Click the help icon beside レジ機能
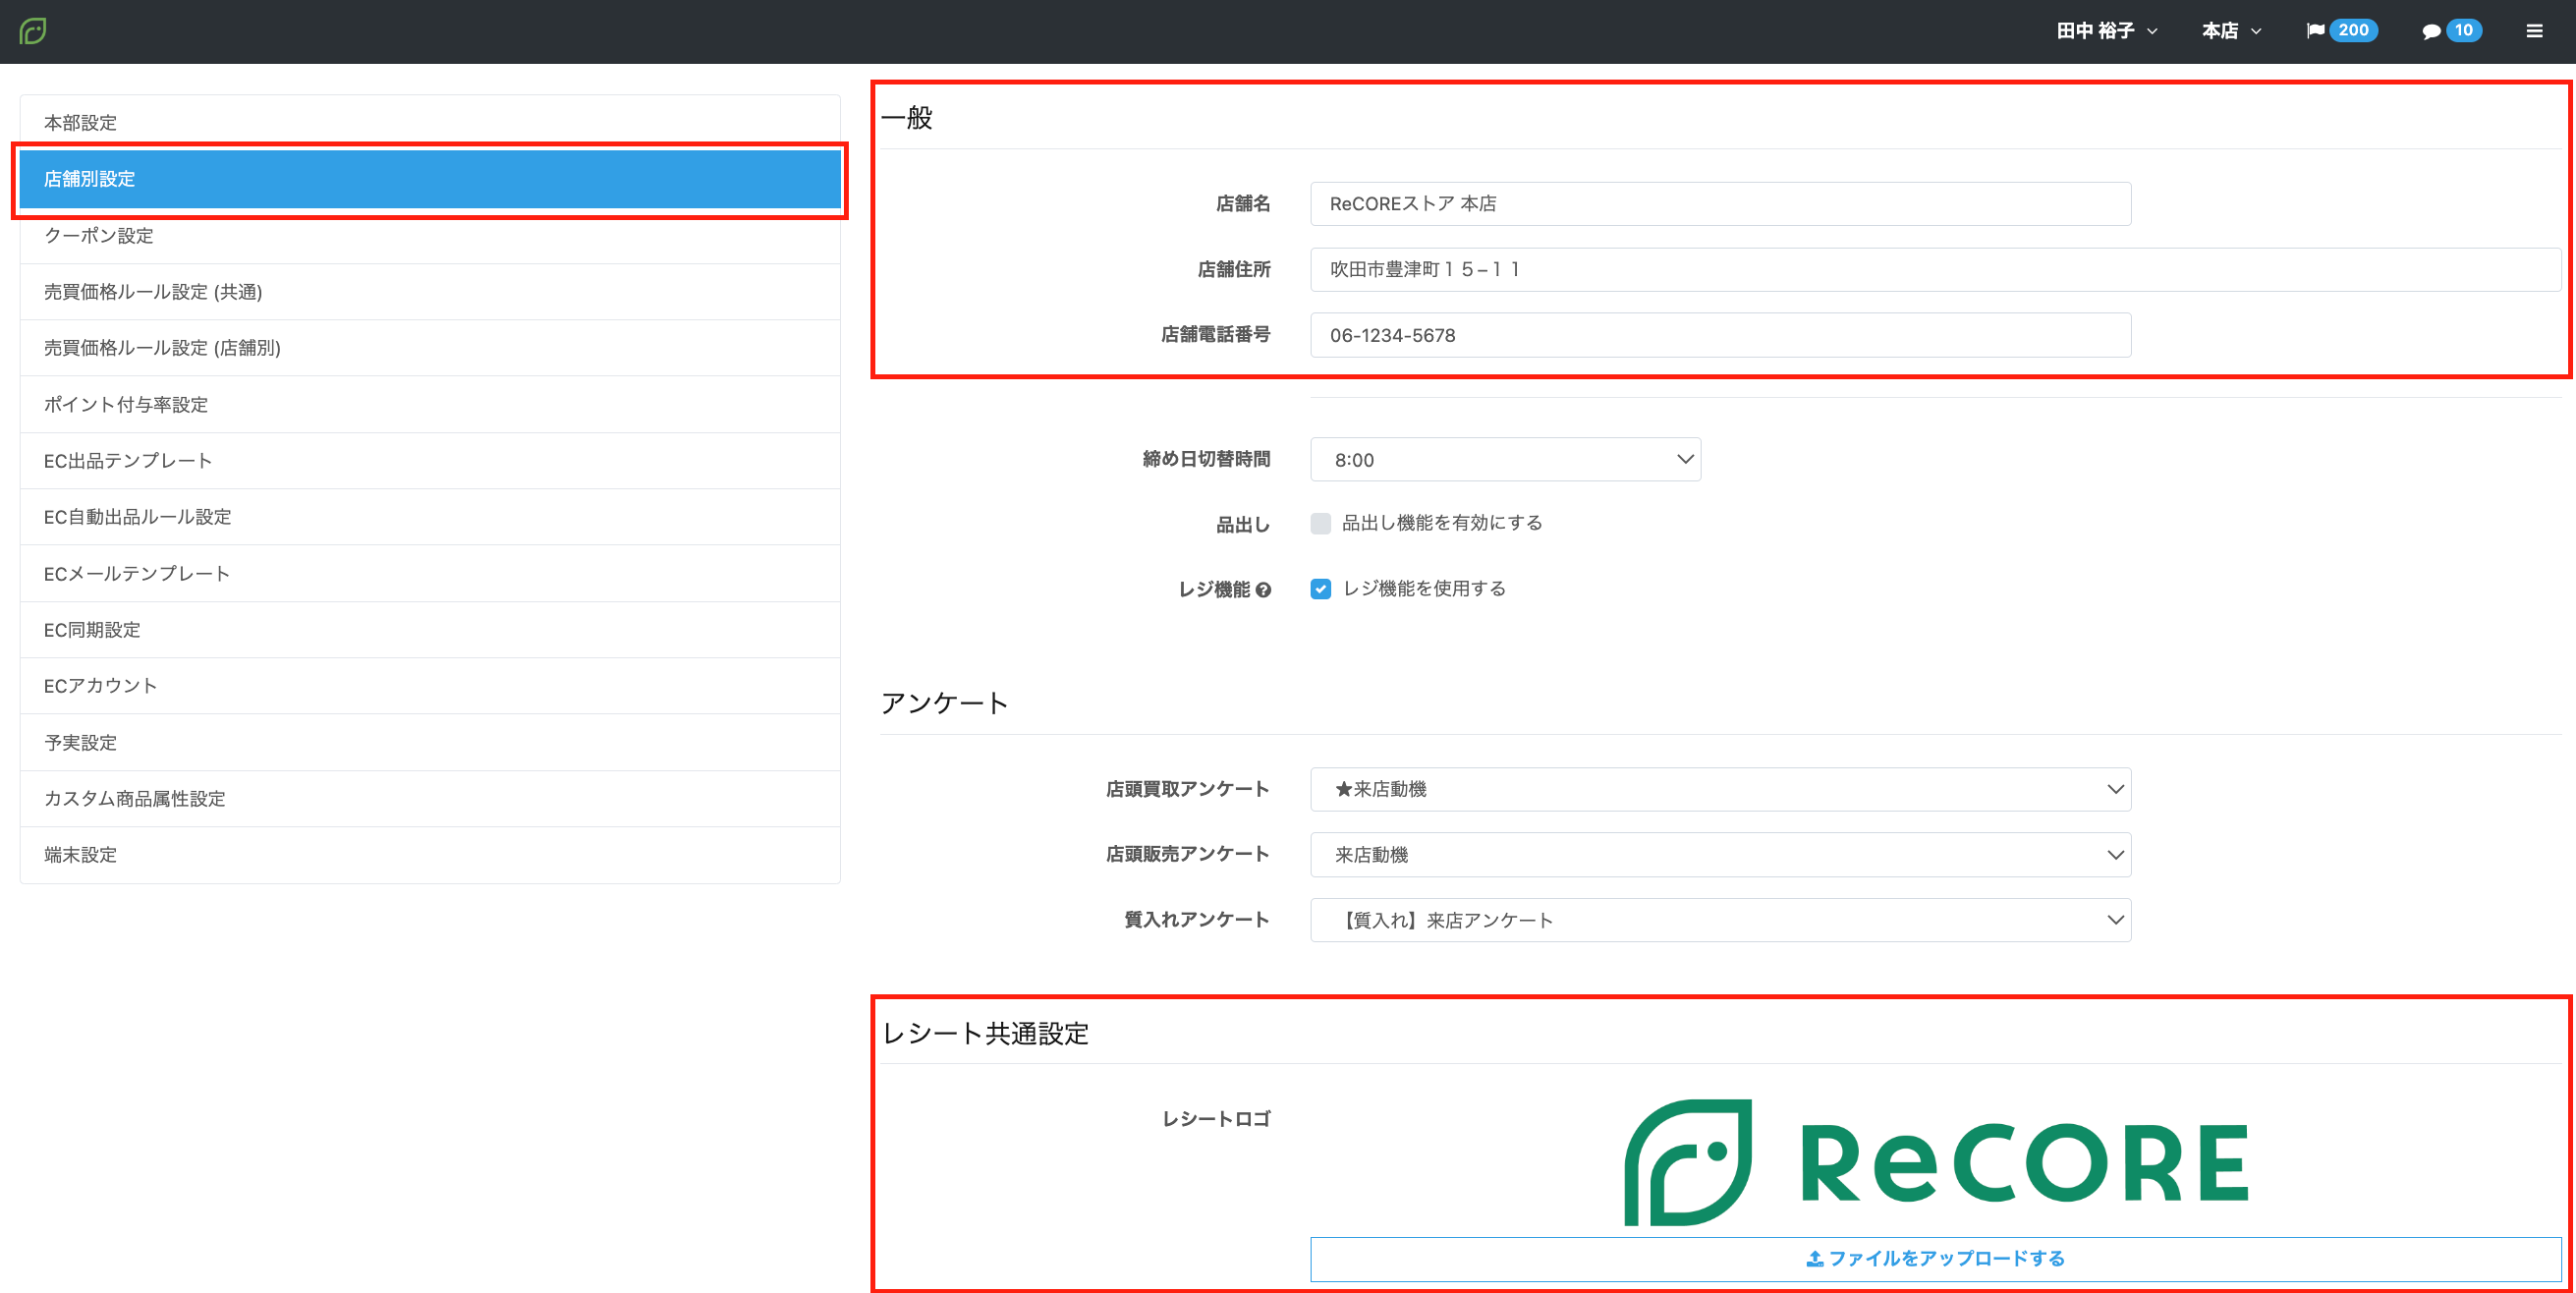 click(1264, 590)
